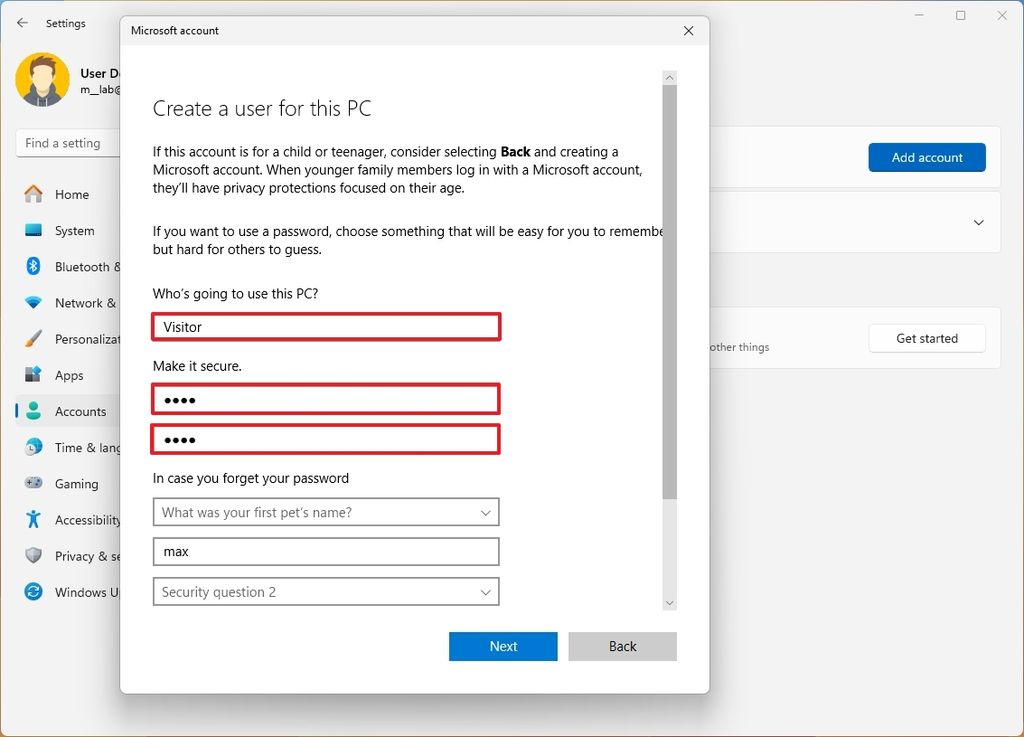The width and height of the screenshot is (1024, 737).
Task: Click the dialog vertical scrollbar thumb
Action: tap(669, 292)
